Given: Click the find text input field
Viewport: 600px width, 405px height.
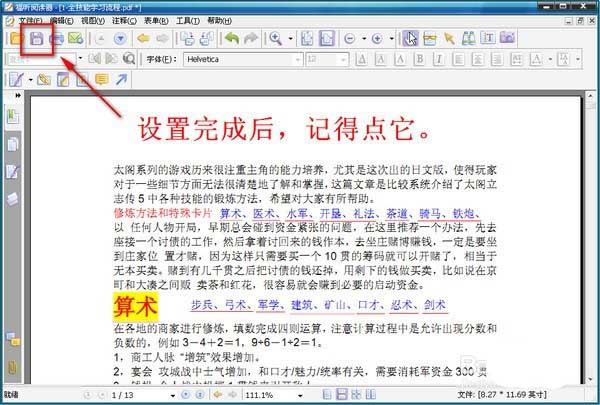Looking at the screenshot, I should tap(41, 59).
